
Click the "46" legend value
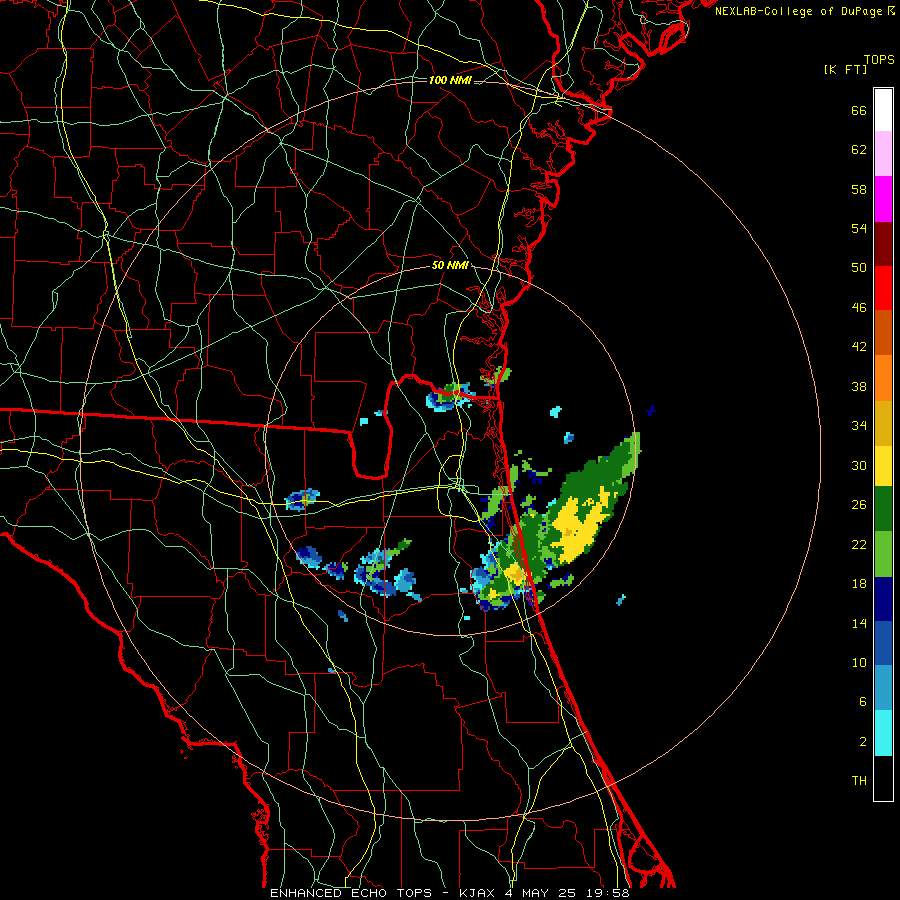tap(859, 308)
